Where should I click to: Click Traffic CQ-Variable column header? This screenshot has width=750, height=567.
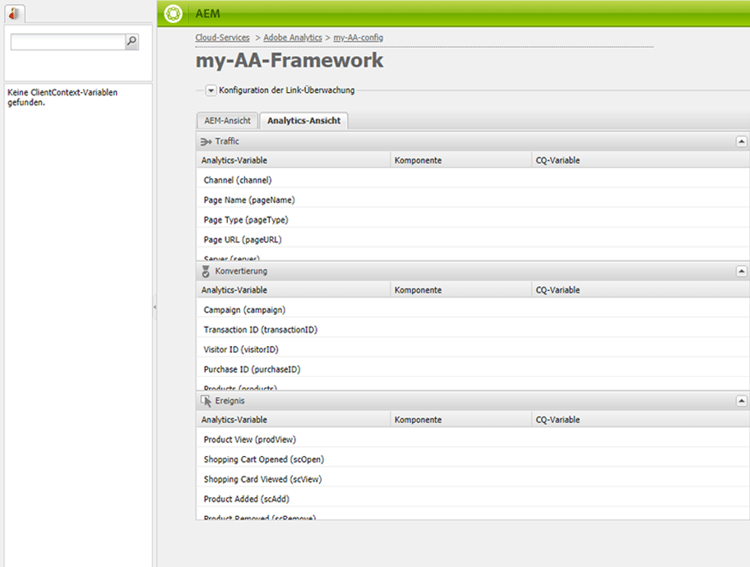[641, 160]
